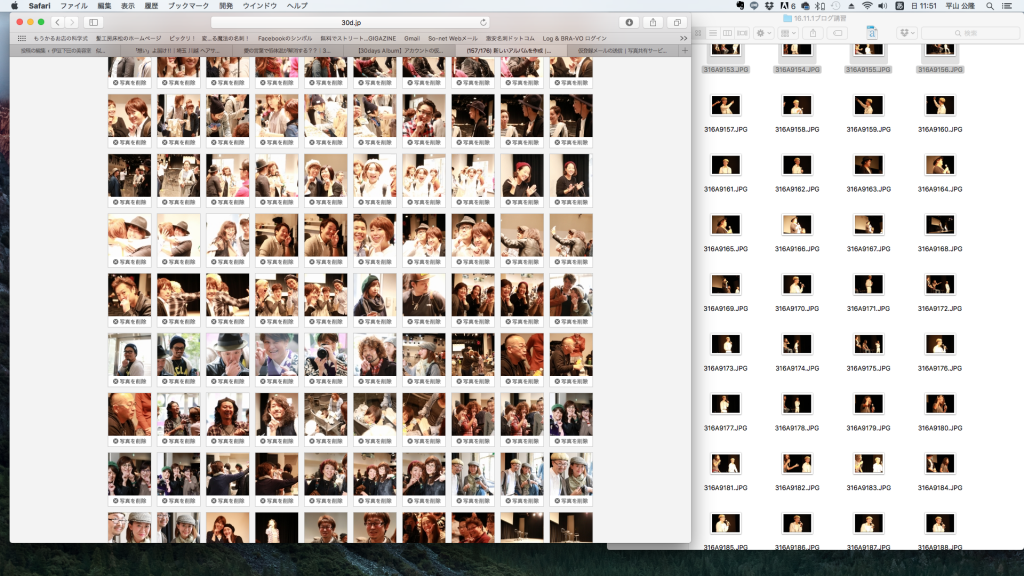The image size is (1024, 576).
Task: Open the Finder arrange-by dropdown
Action: [788, 33]
